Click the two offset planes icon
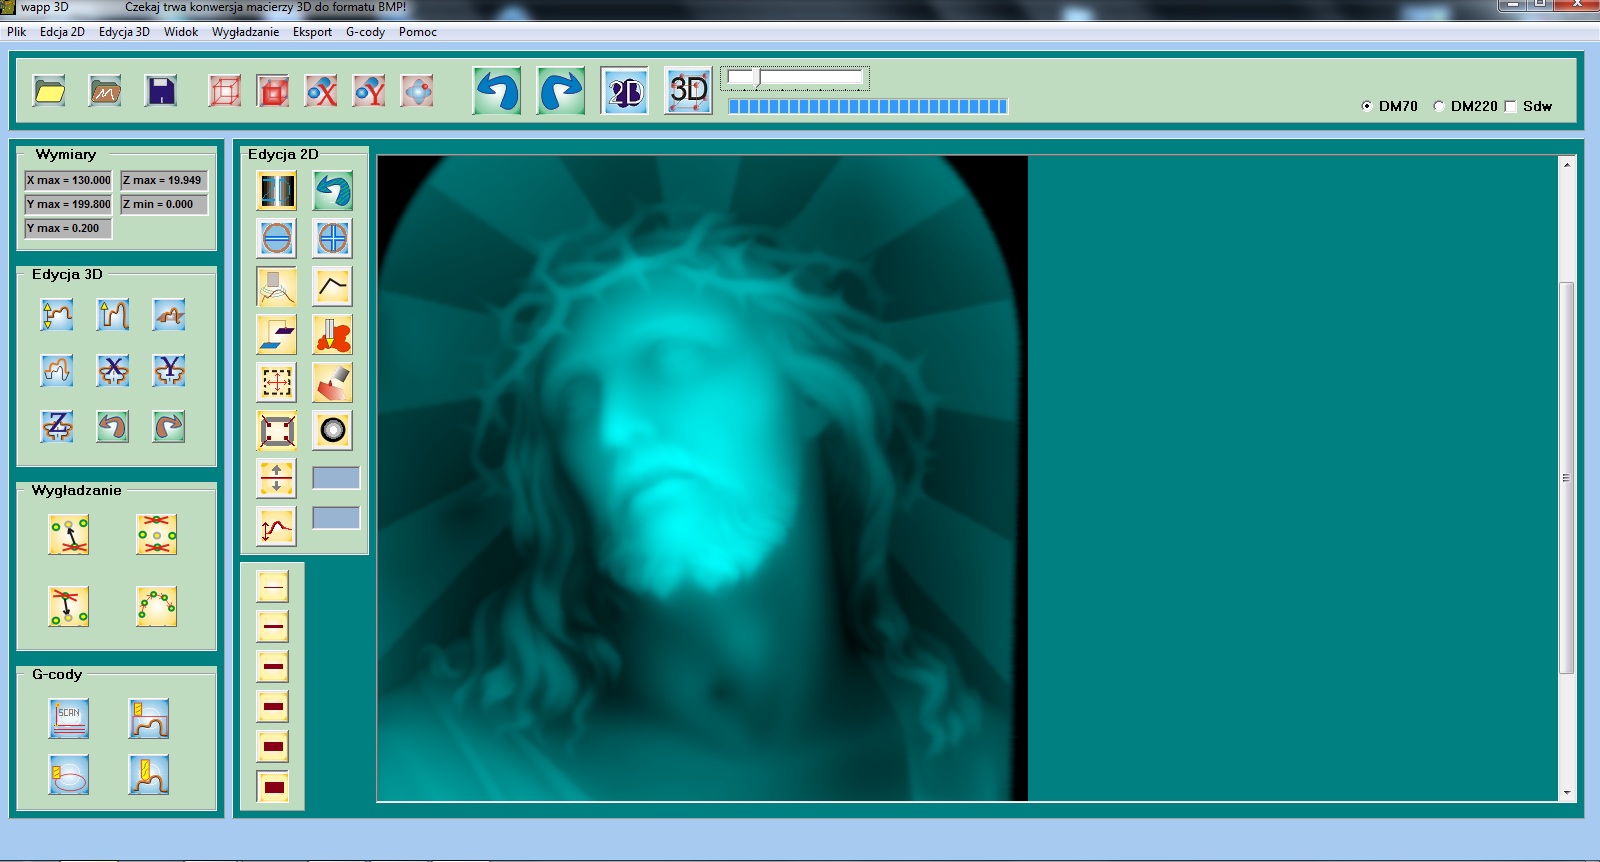The height and width of the screenshot is (862, 1600). pos(277,334)
